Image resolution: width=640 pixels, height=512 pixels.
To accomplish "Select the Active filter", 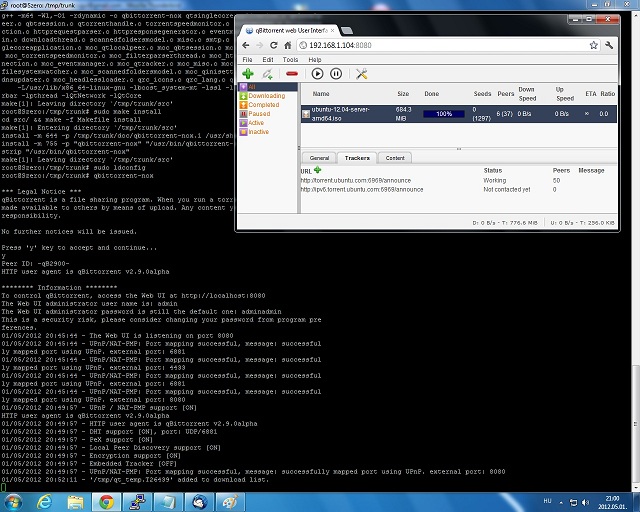I will pos(252,122).
